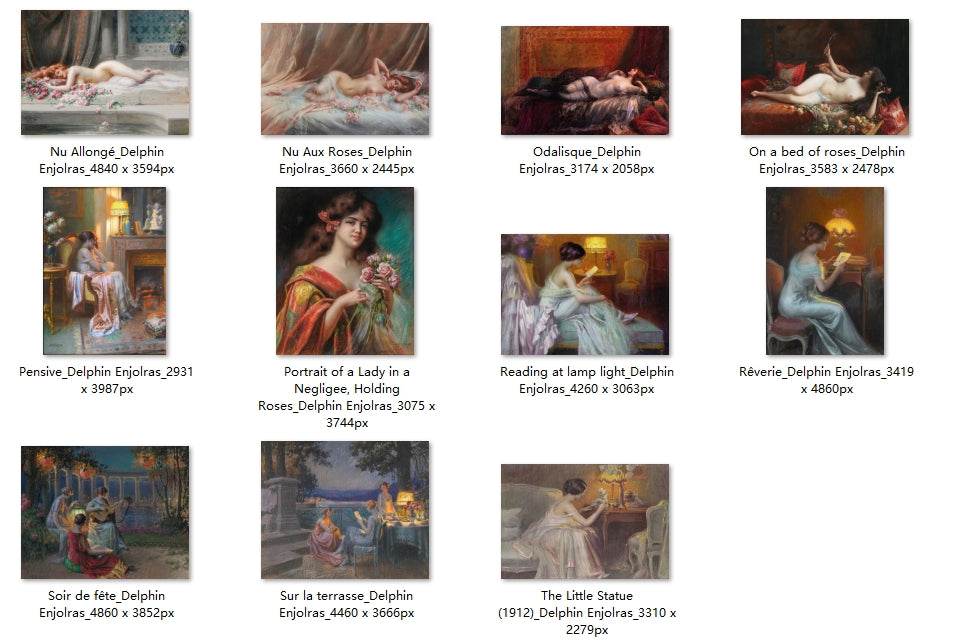The width and height of the screenshot is (965, 642).
Task: Select The Little Statue (1912) thumbnail
Action: (585, 521)
